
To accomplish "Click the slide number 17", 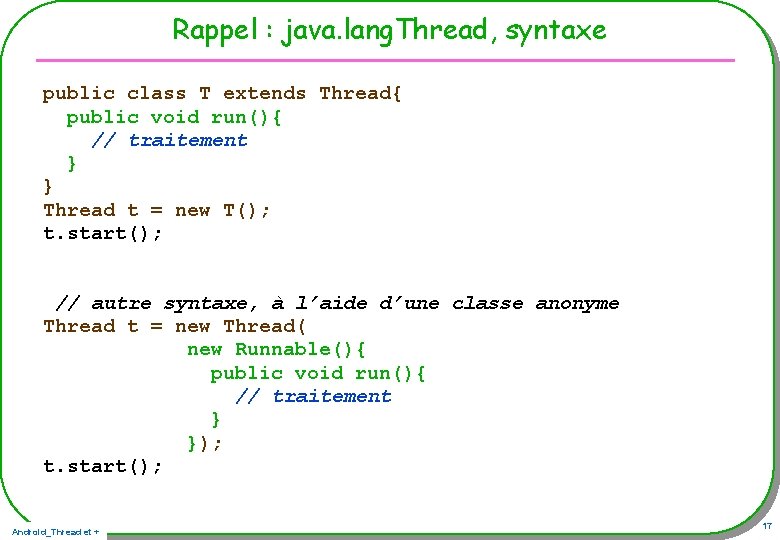I will tap(767, 526).
